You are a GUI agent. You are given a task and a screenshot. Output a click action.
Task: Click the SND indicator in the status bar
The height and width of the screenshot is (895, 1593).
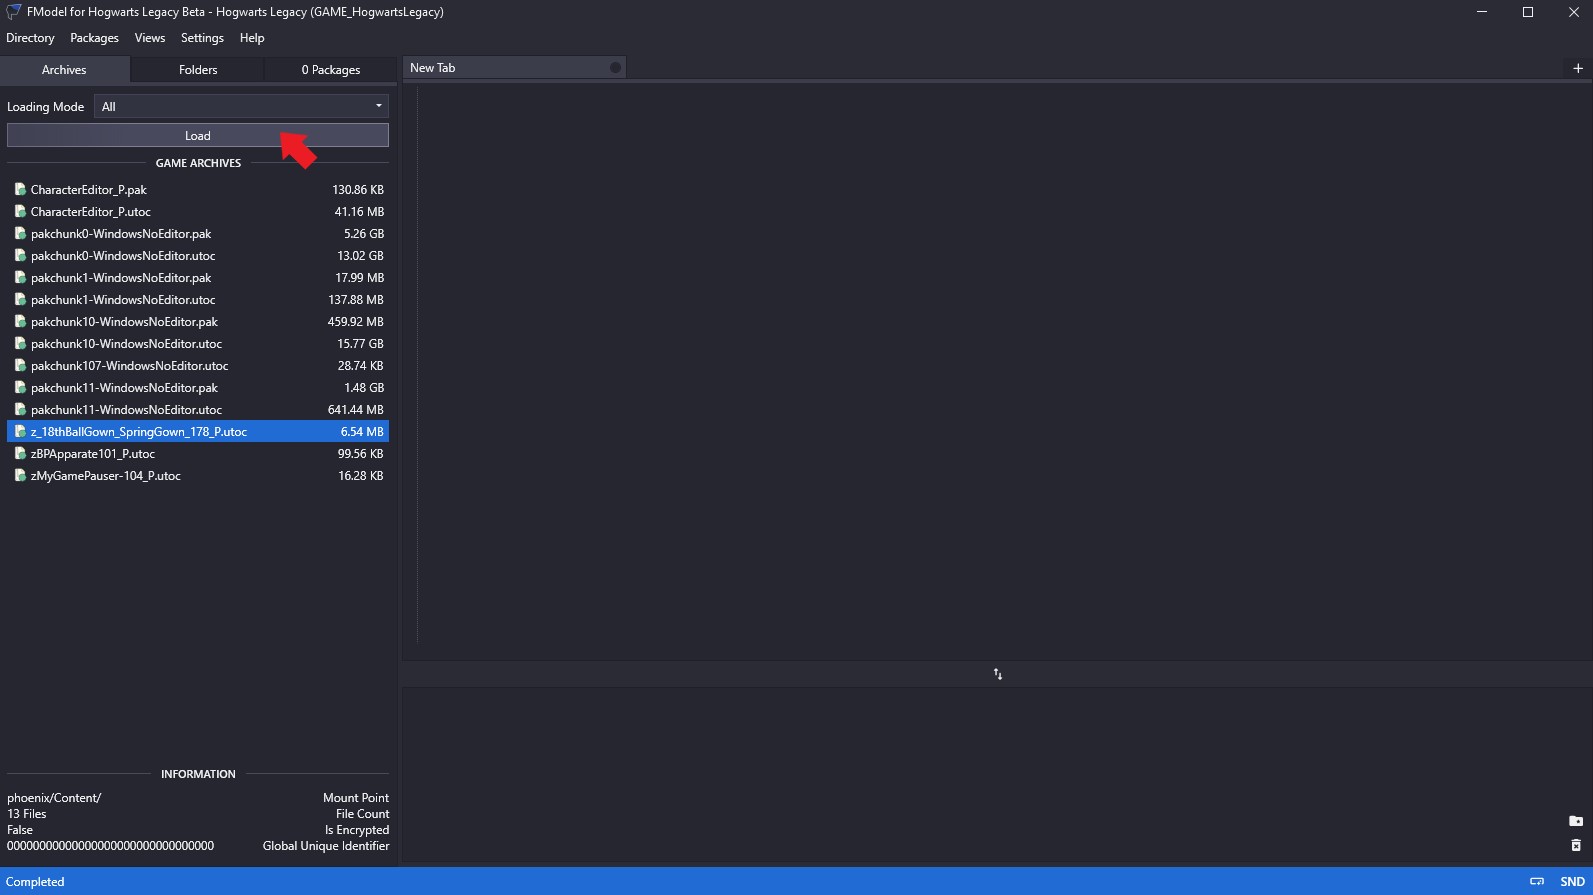[1572, 881]
